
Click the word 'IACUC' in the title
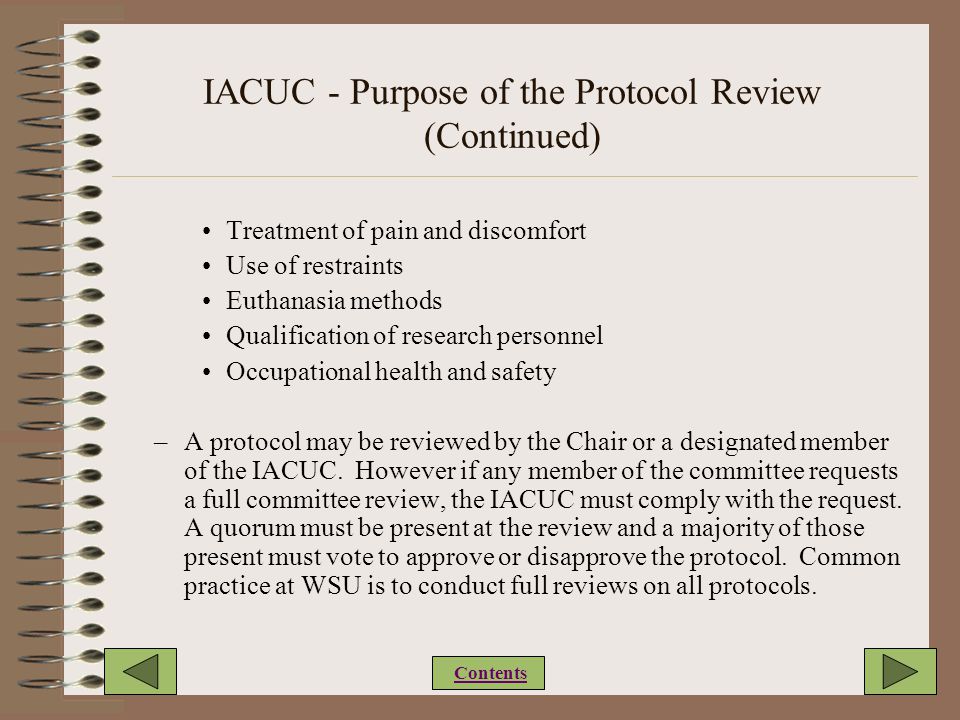[x=258, y=92]
